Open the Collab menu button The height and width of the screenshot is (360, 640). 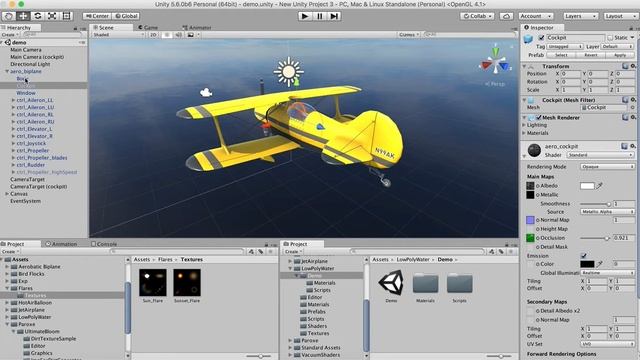(x=477, y=16)
